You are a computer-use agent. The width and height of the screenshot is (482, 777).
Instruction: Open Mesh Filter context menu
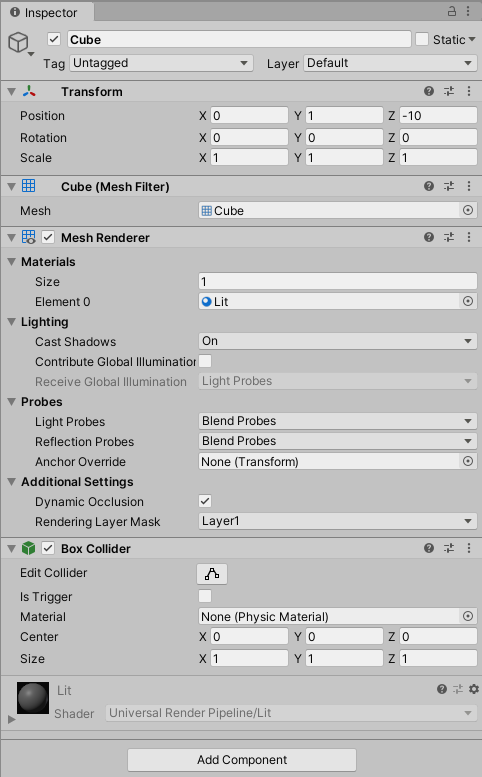coord(469,186)
